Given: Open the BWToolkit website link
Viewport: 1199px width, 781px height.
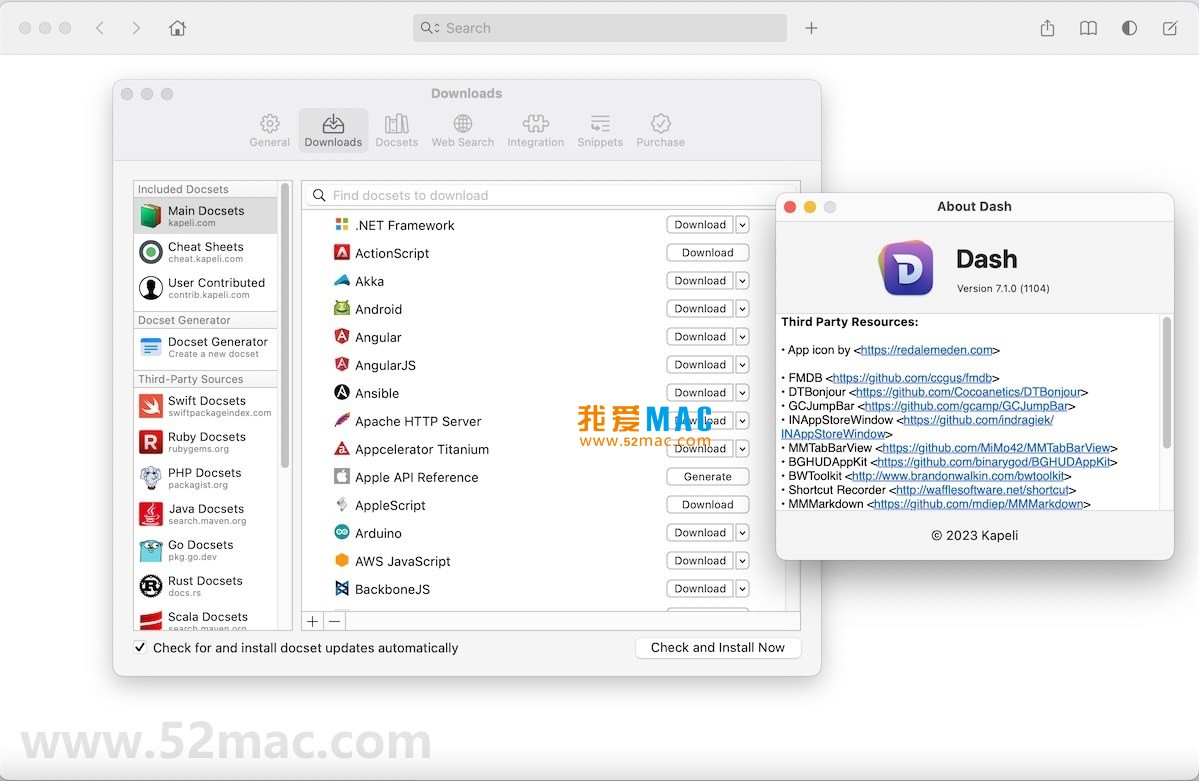Looking at the screenshot, I should (x=958, y=476).
